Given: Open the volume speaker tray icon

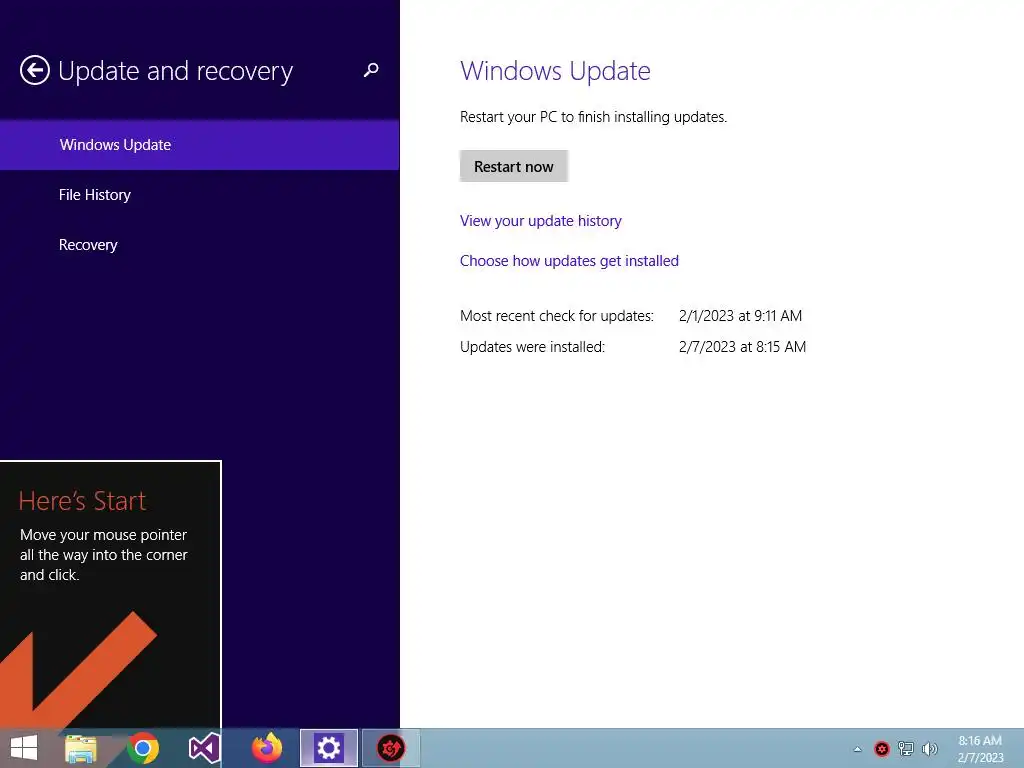Looking at the screenshot, I should tap(929, 749).
